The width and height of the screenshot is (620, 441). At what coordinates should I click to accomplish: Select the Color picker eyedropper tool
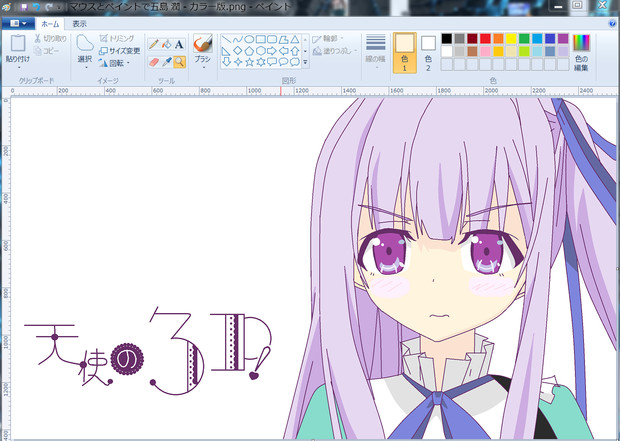(166, 62)
